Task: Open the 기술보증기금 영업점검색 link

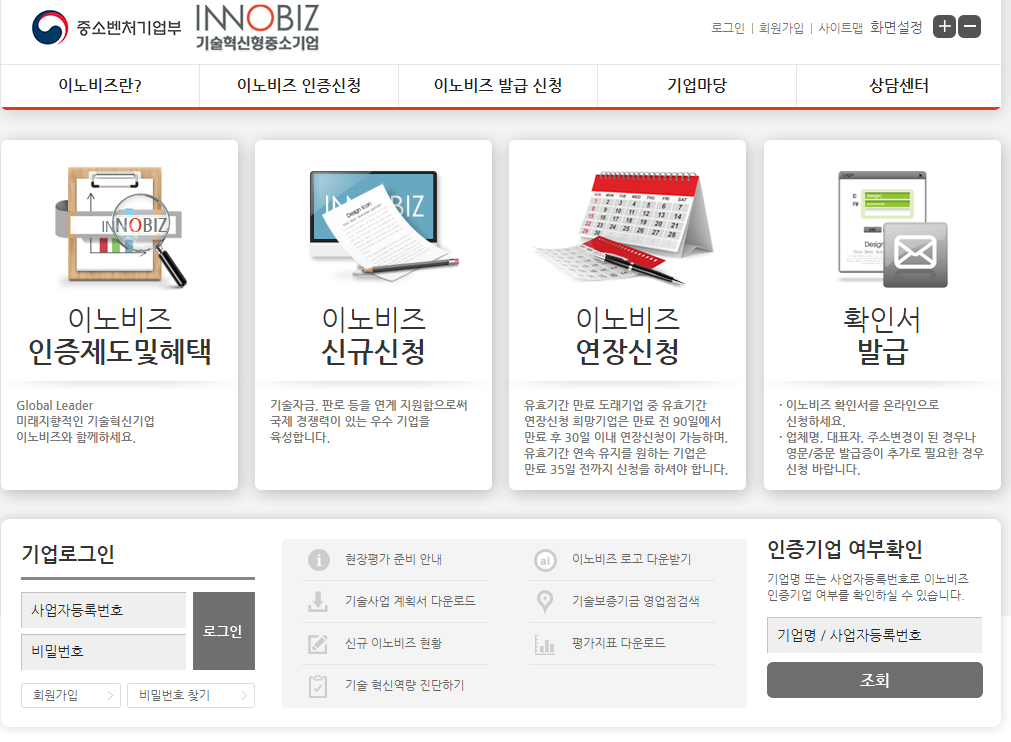Action: coord(635,601)
